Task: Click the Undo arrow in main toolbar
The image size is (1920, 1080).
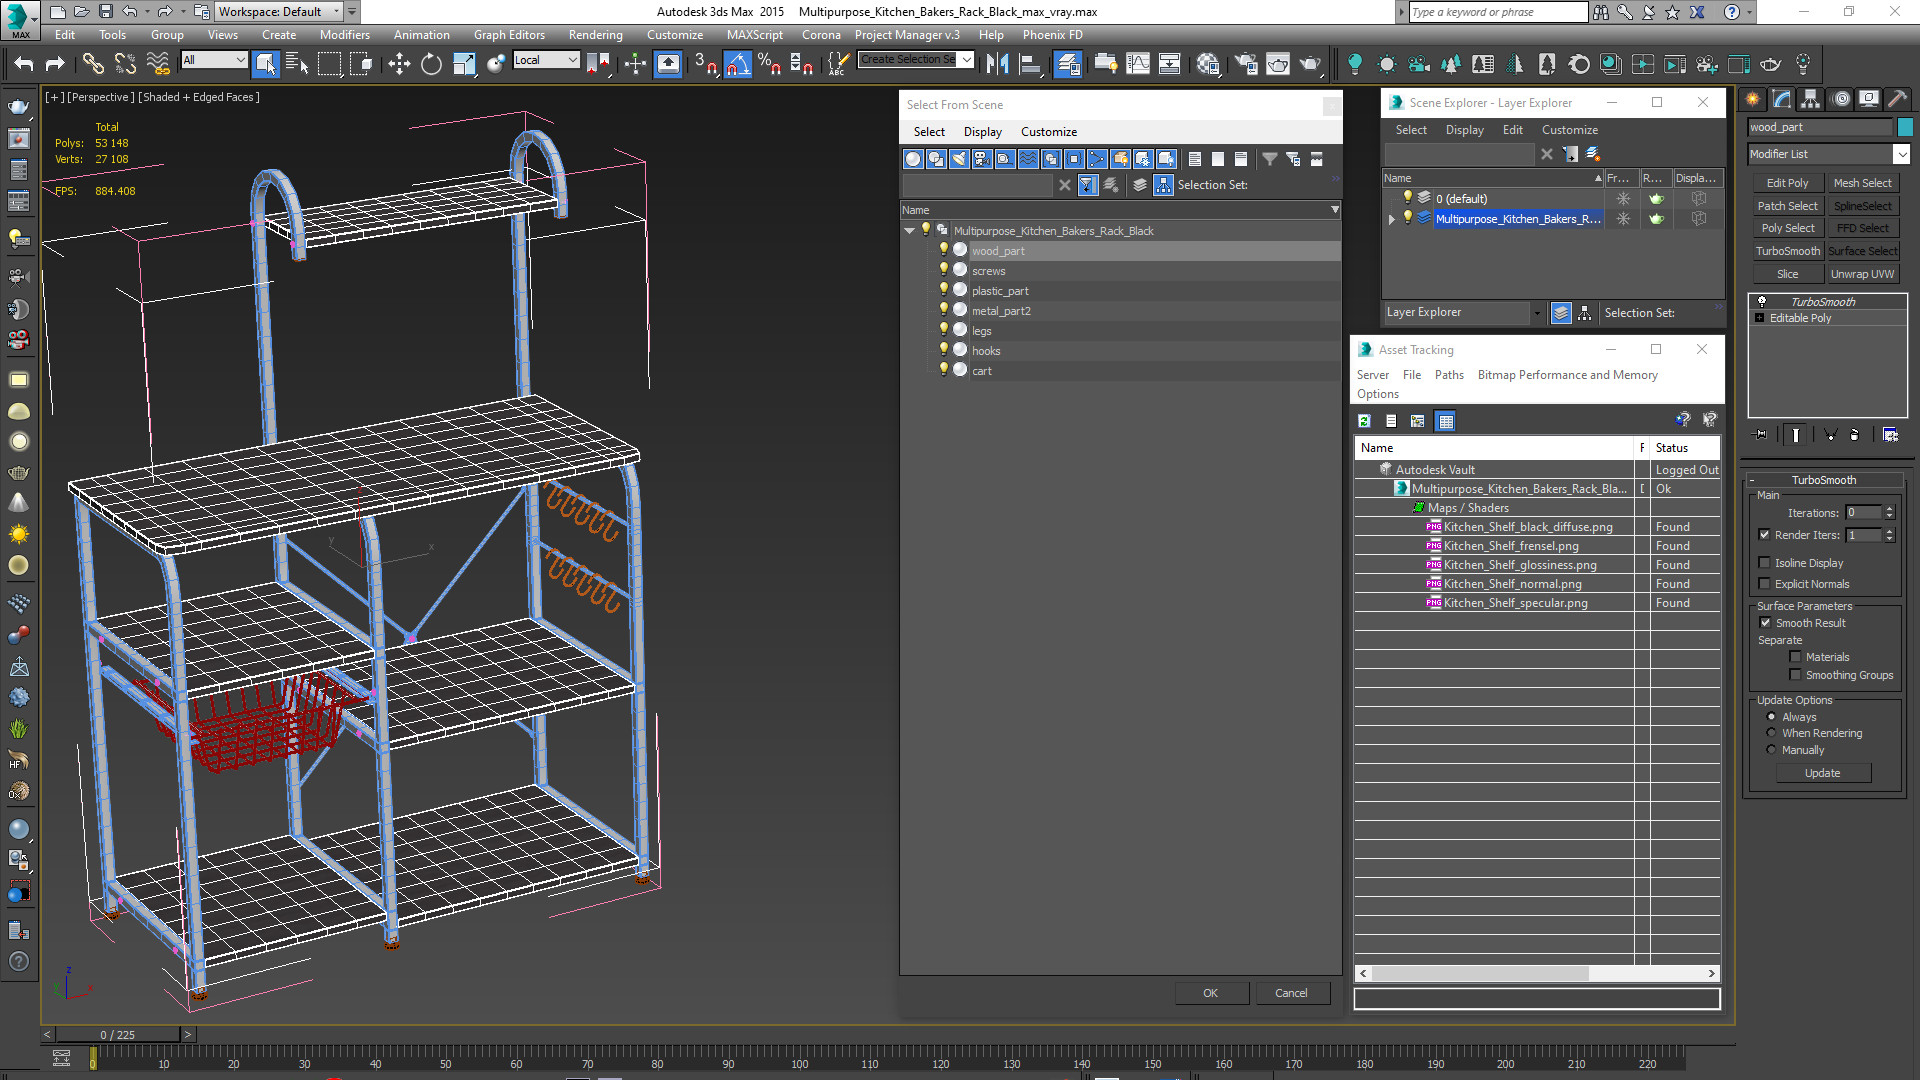Action: pos(24,64)
